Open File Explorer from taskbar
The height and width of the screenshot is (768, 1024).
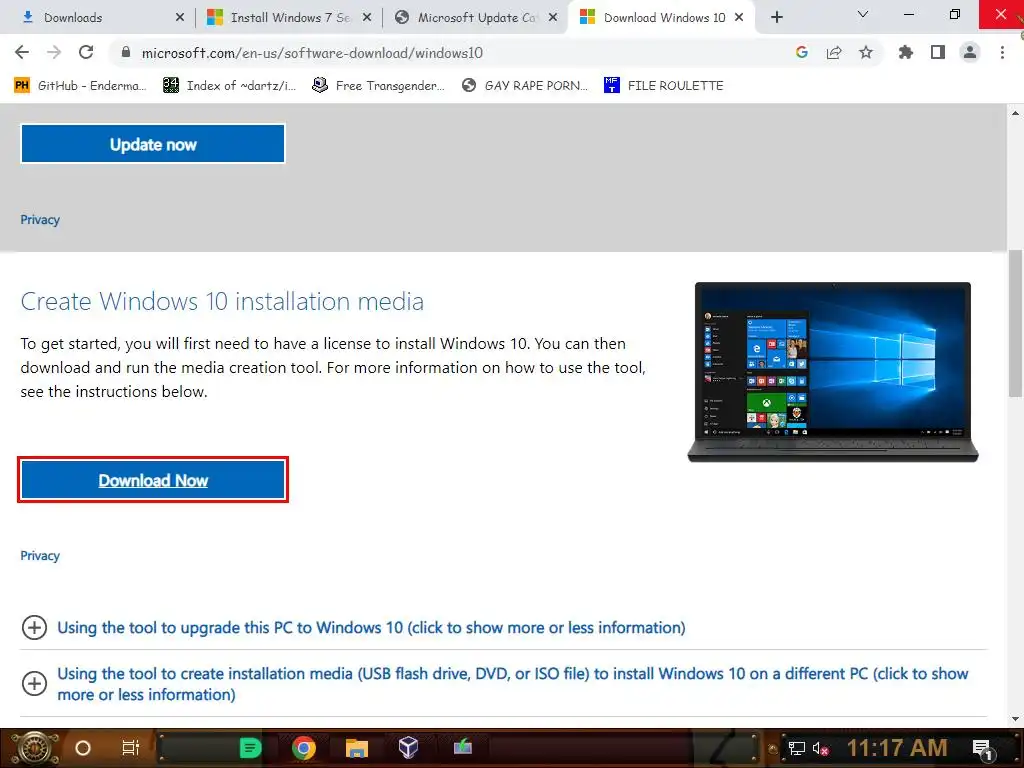(357, 748)
